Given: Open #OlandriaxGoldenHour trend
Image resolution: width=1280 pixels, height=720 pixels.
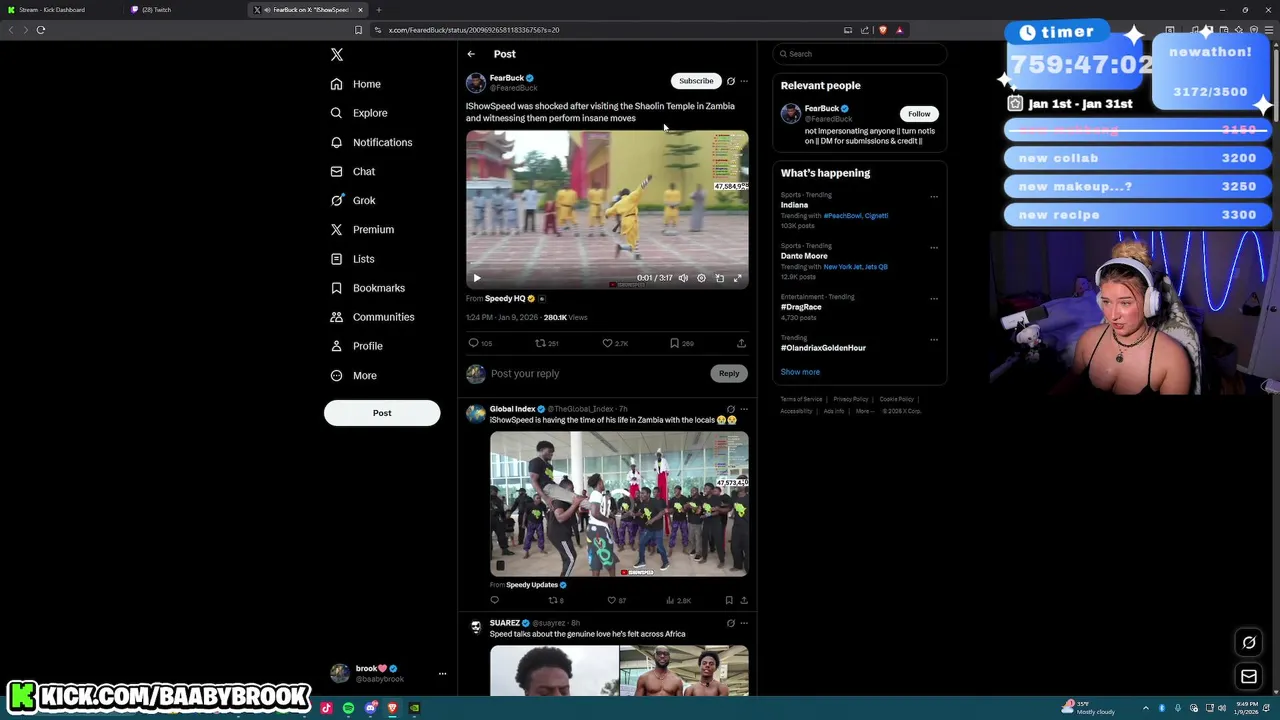Looking at the screenshot, I should click(823, 348).
